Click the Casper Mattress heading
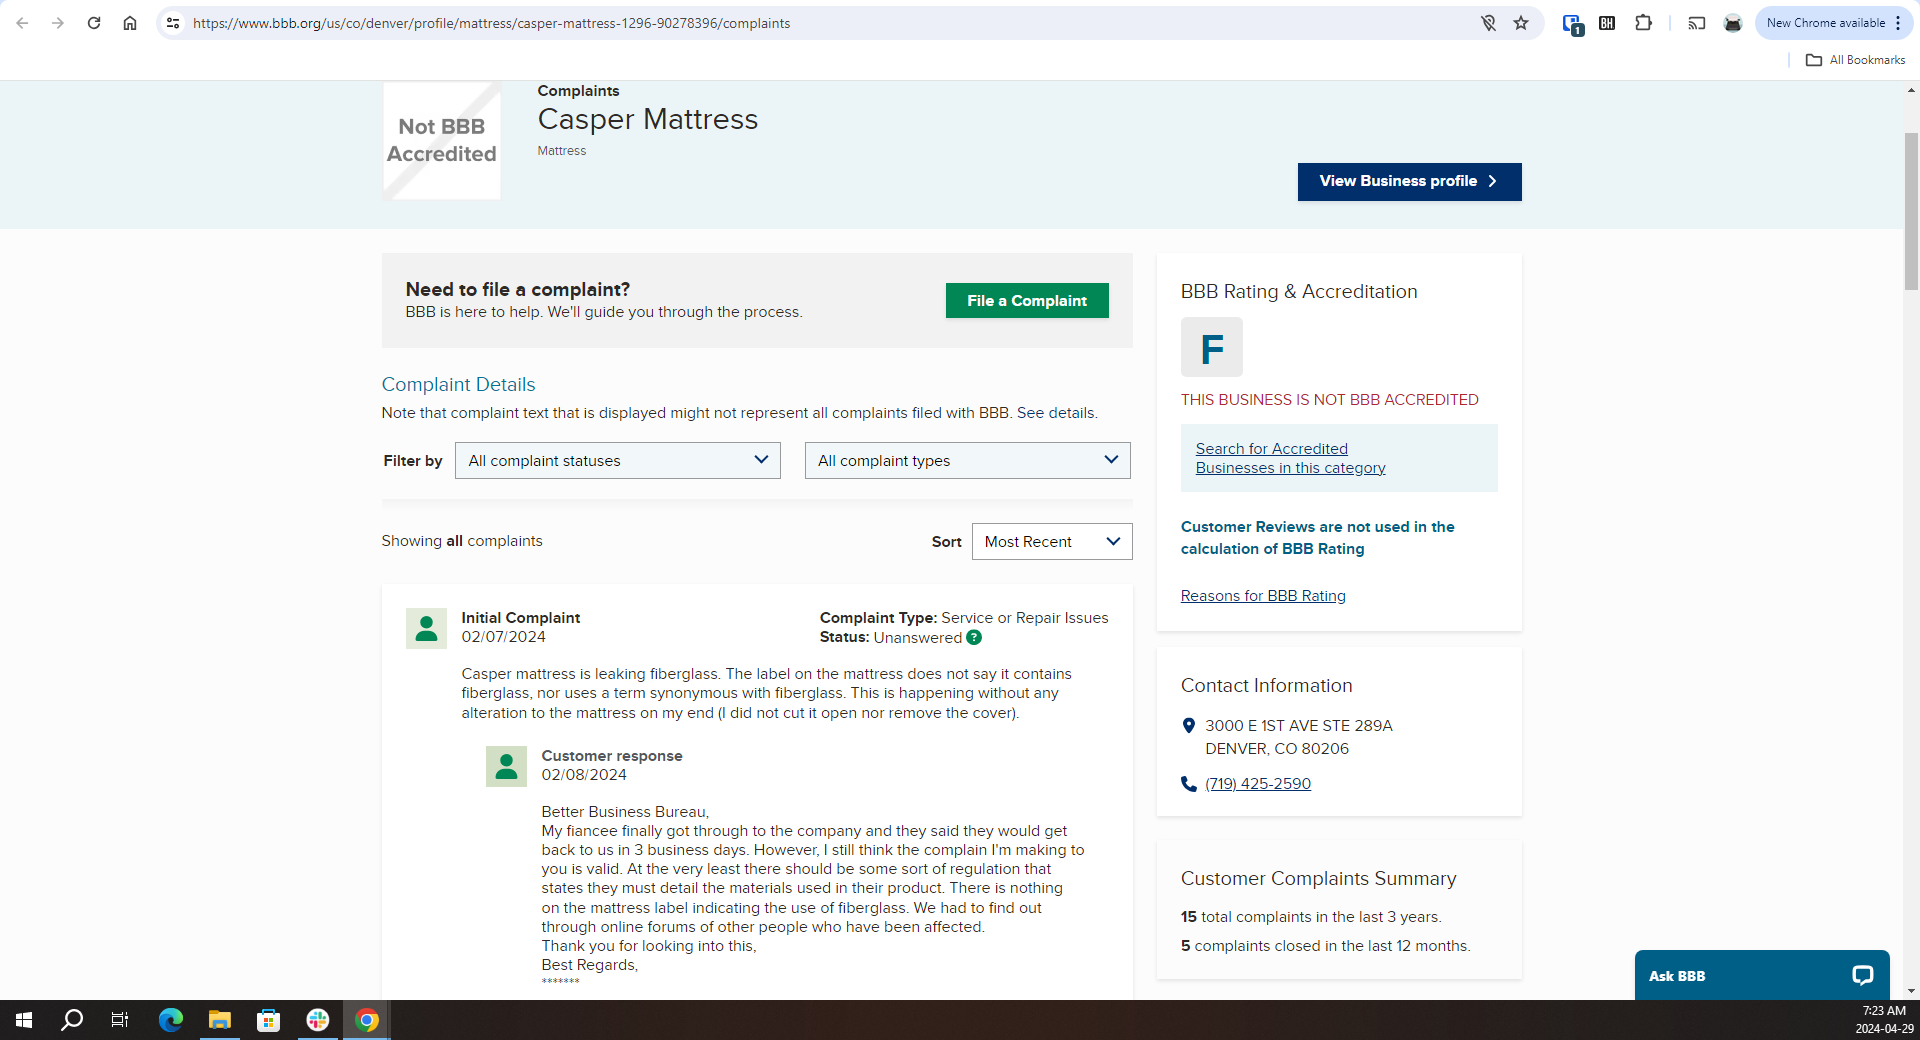The height and width of the screenshot is (1040, 1920). click(x=648, y=119)
